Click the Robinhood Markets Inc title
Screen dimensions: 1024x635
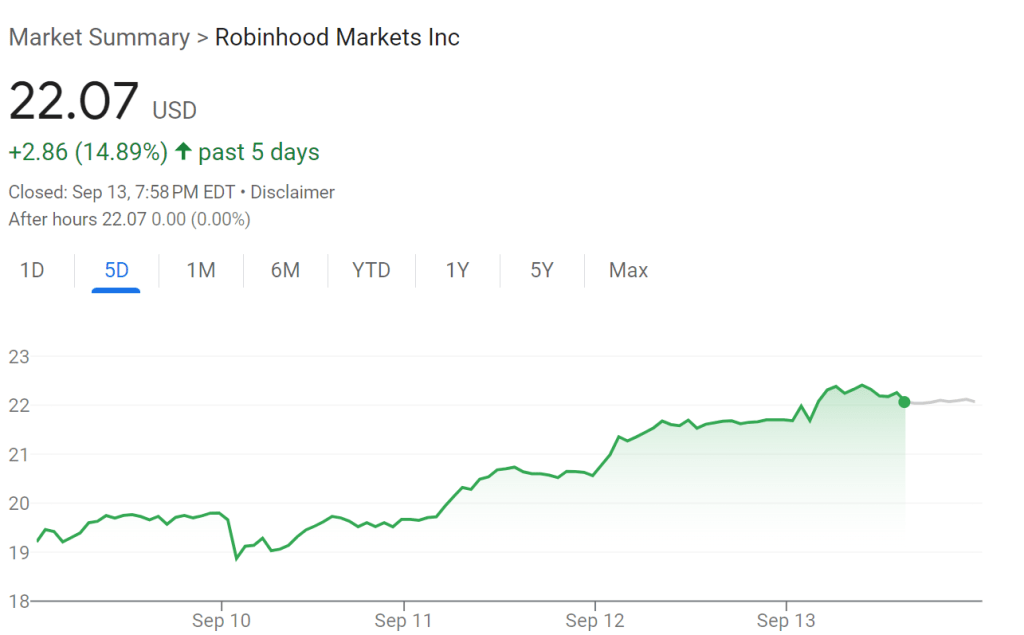(337, 38)
